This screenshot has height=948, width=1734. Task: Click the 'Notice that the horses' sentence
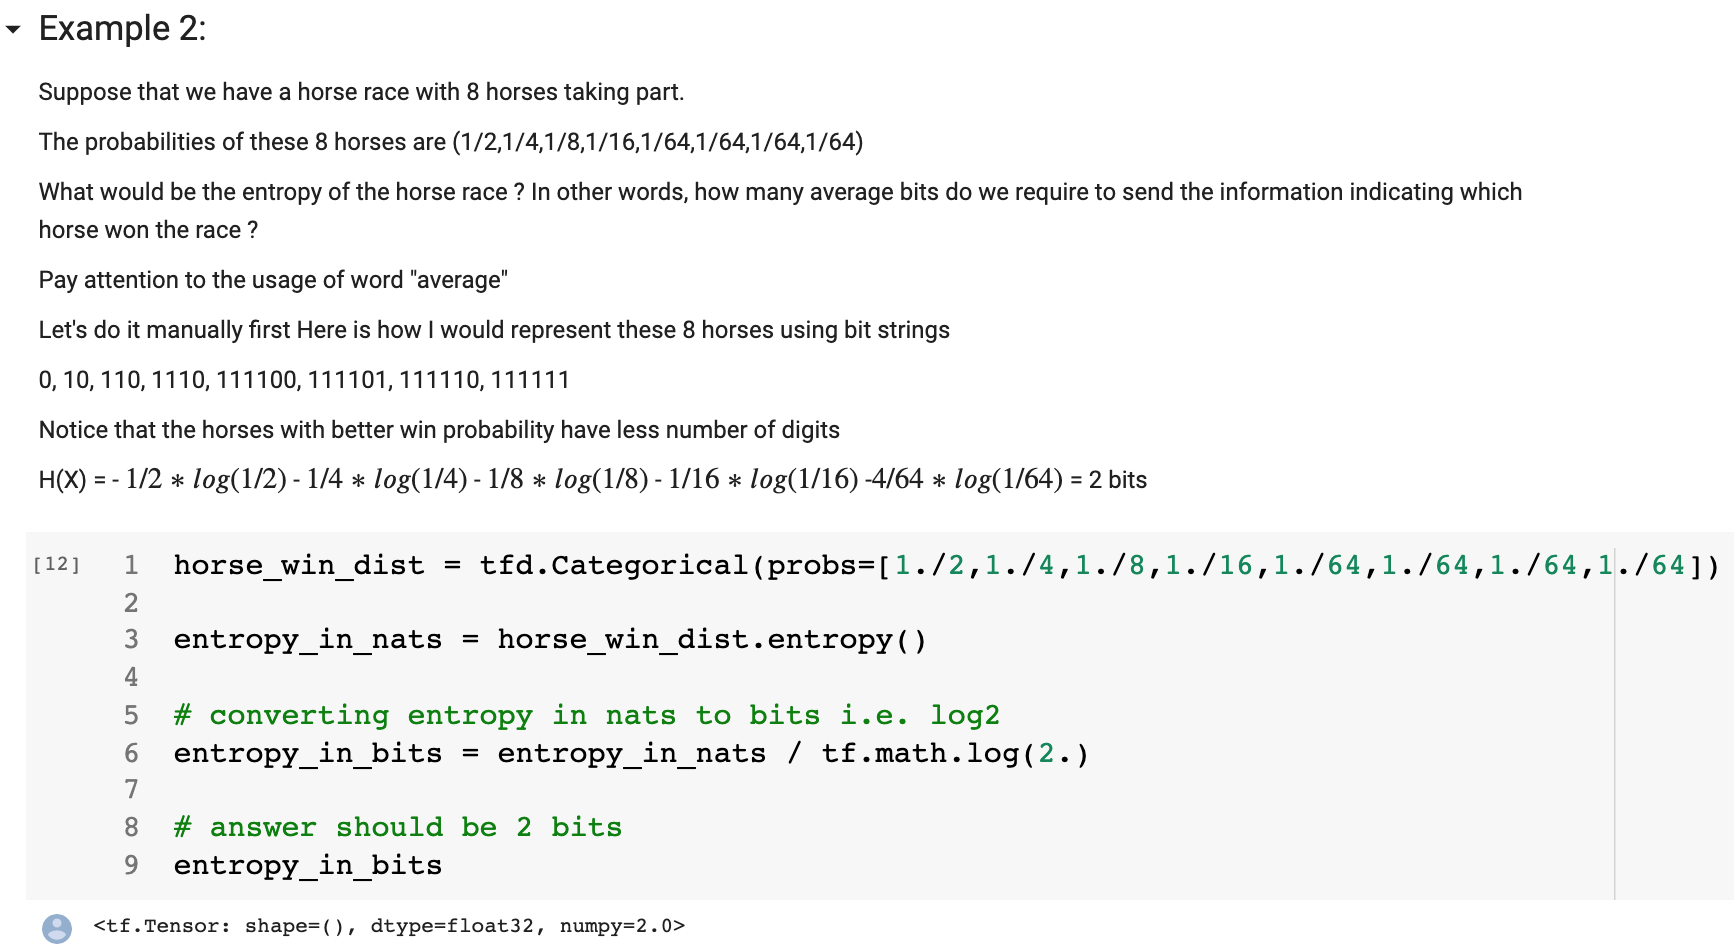[x=439, y=430]
